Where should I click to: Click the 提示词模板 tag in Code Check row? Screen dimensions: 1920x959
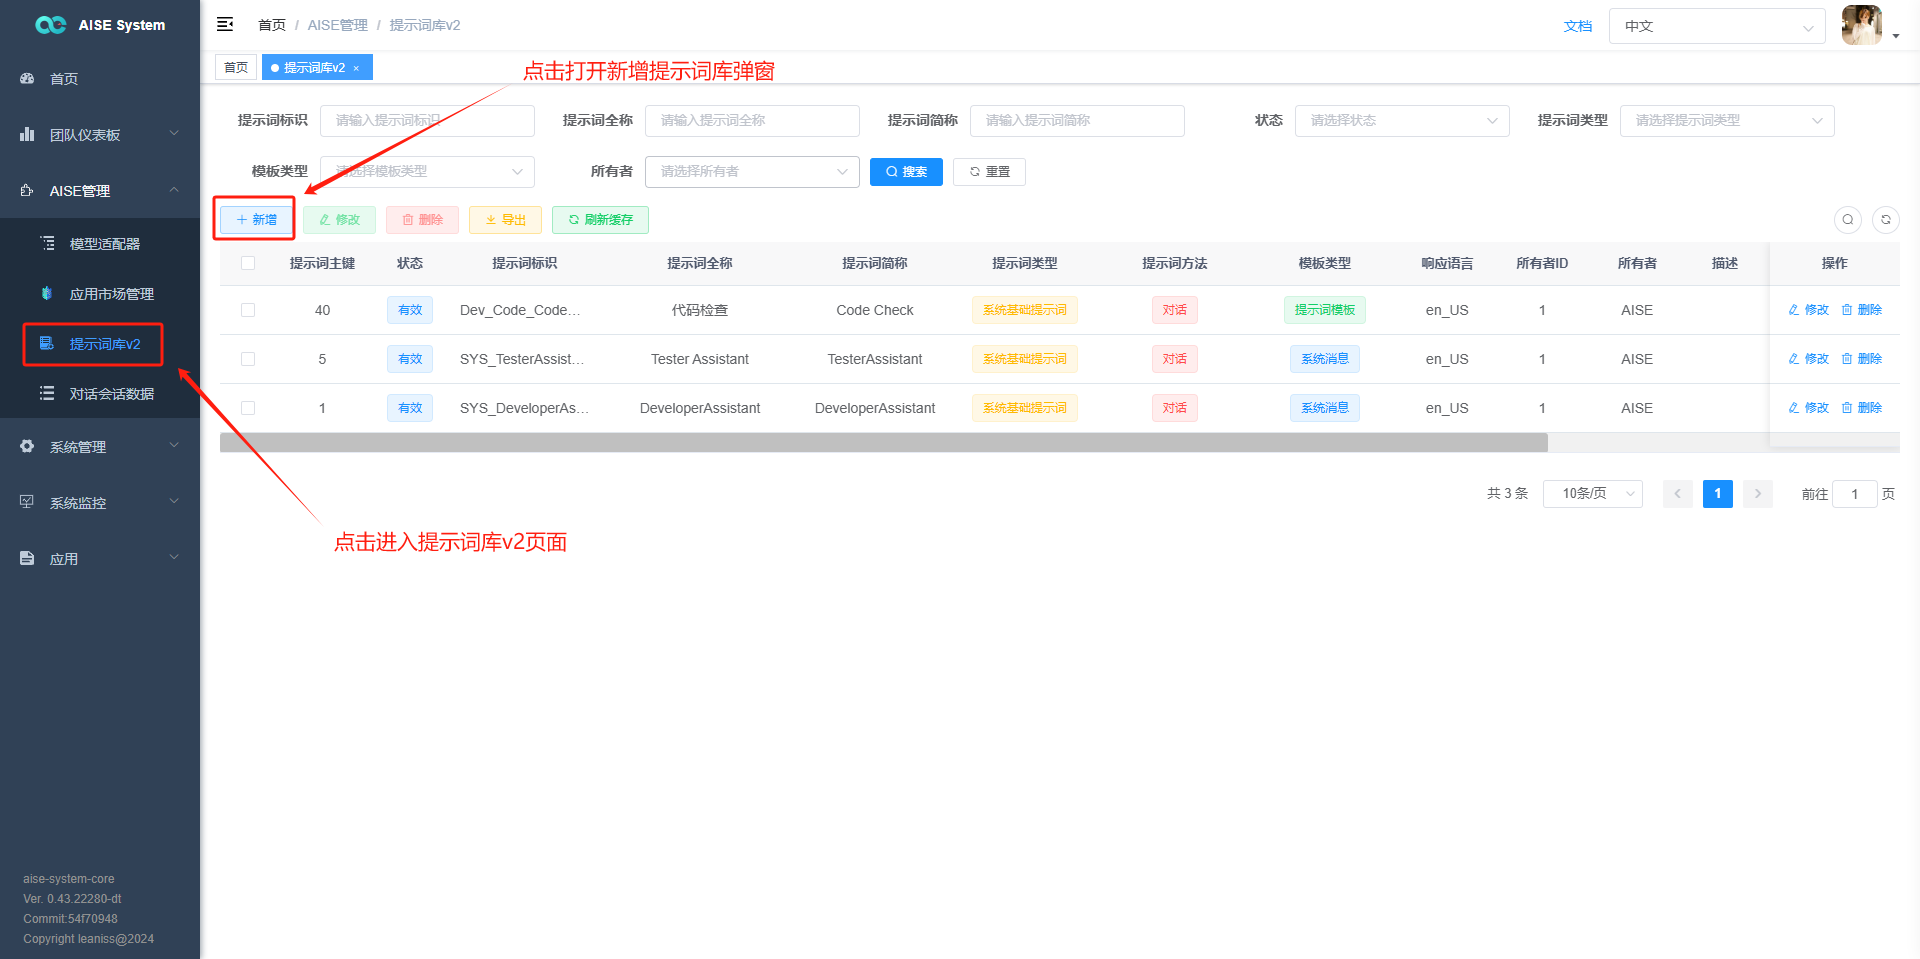pyautogui.click(x=1325, y=310)
